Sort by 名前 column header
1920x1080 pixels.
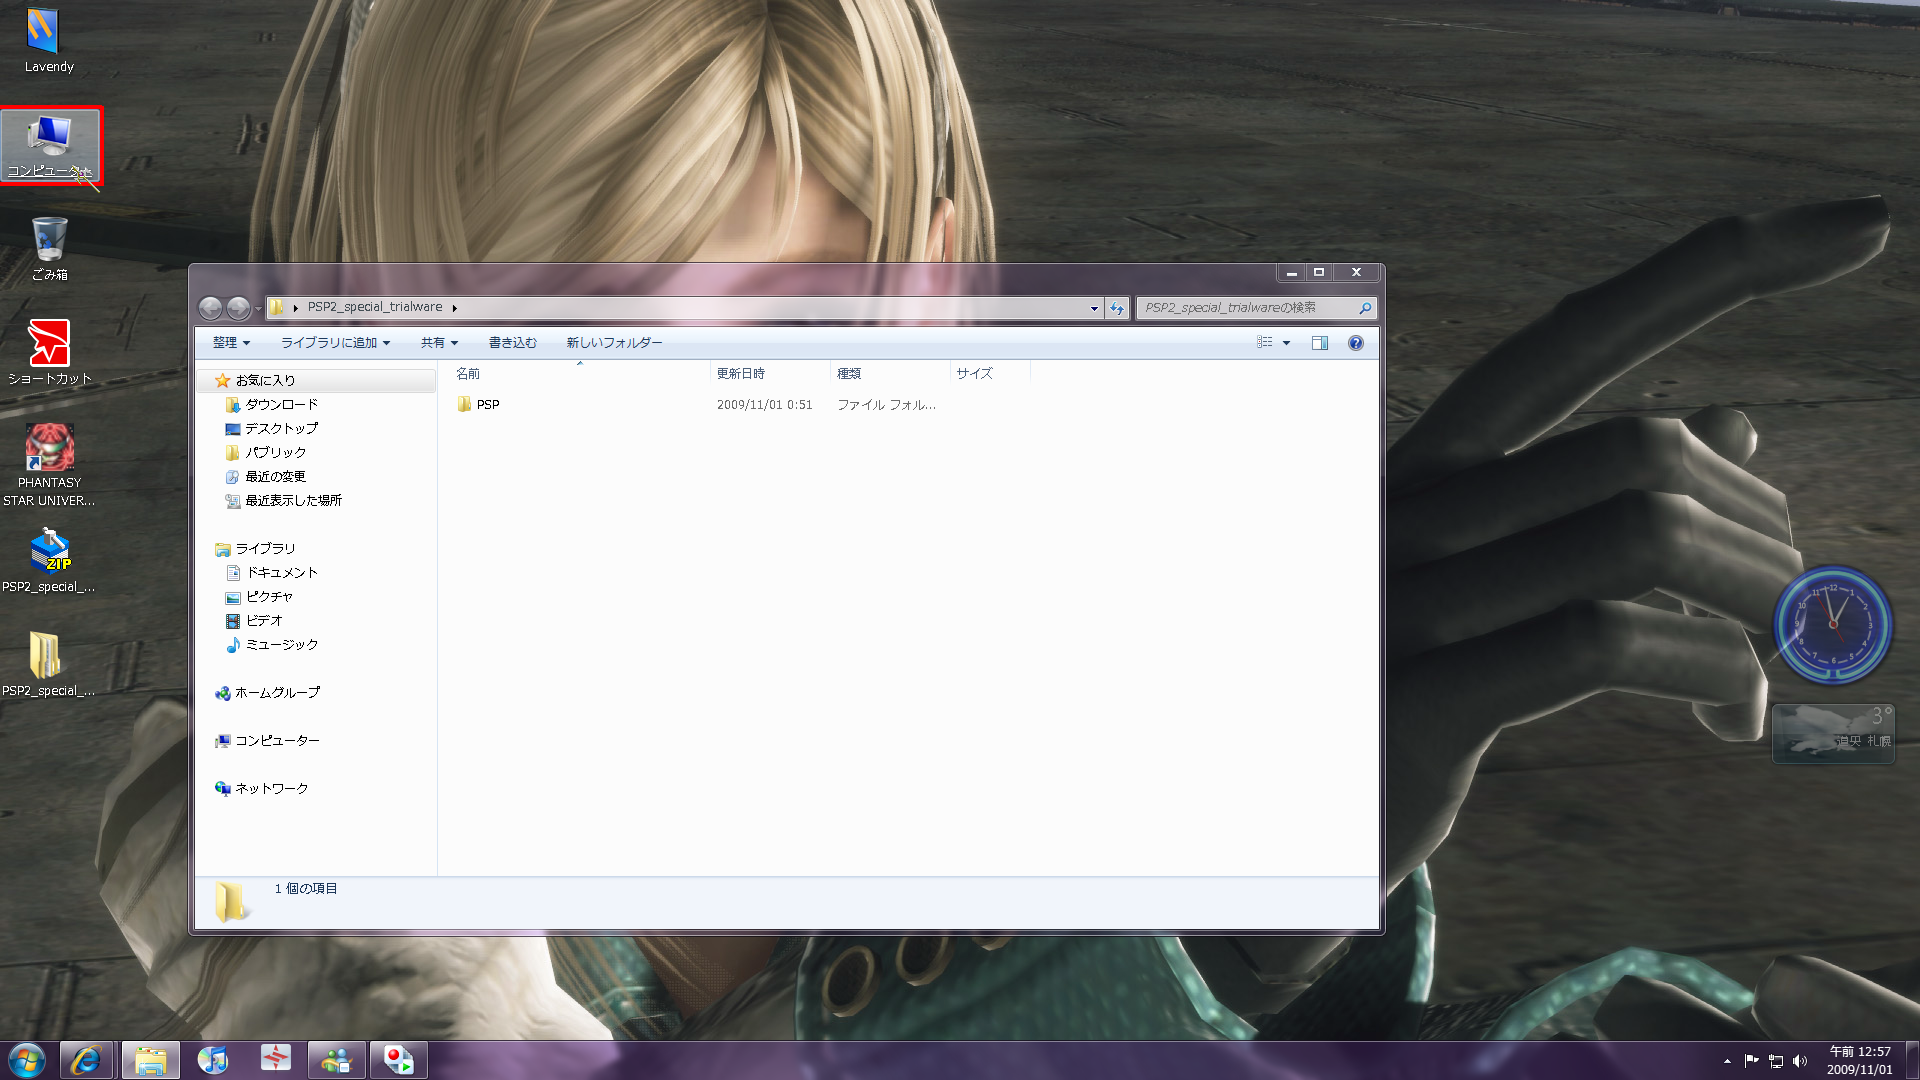point(578,373)
